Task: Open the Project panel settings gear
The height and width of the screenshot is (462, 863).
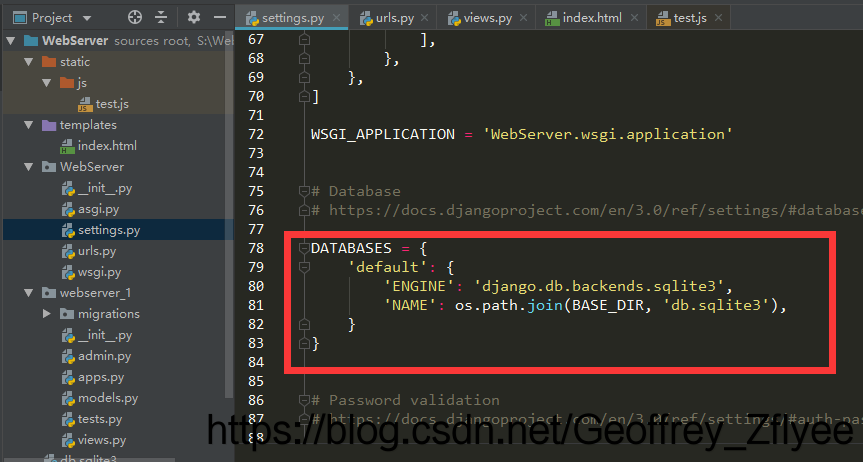Action: [x=193, y=18]
